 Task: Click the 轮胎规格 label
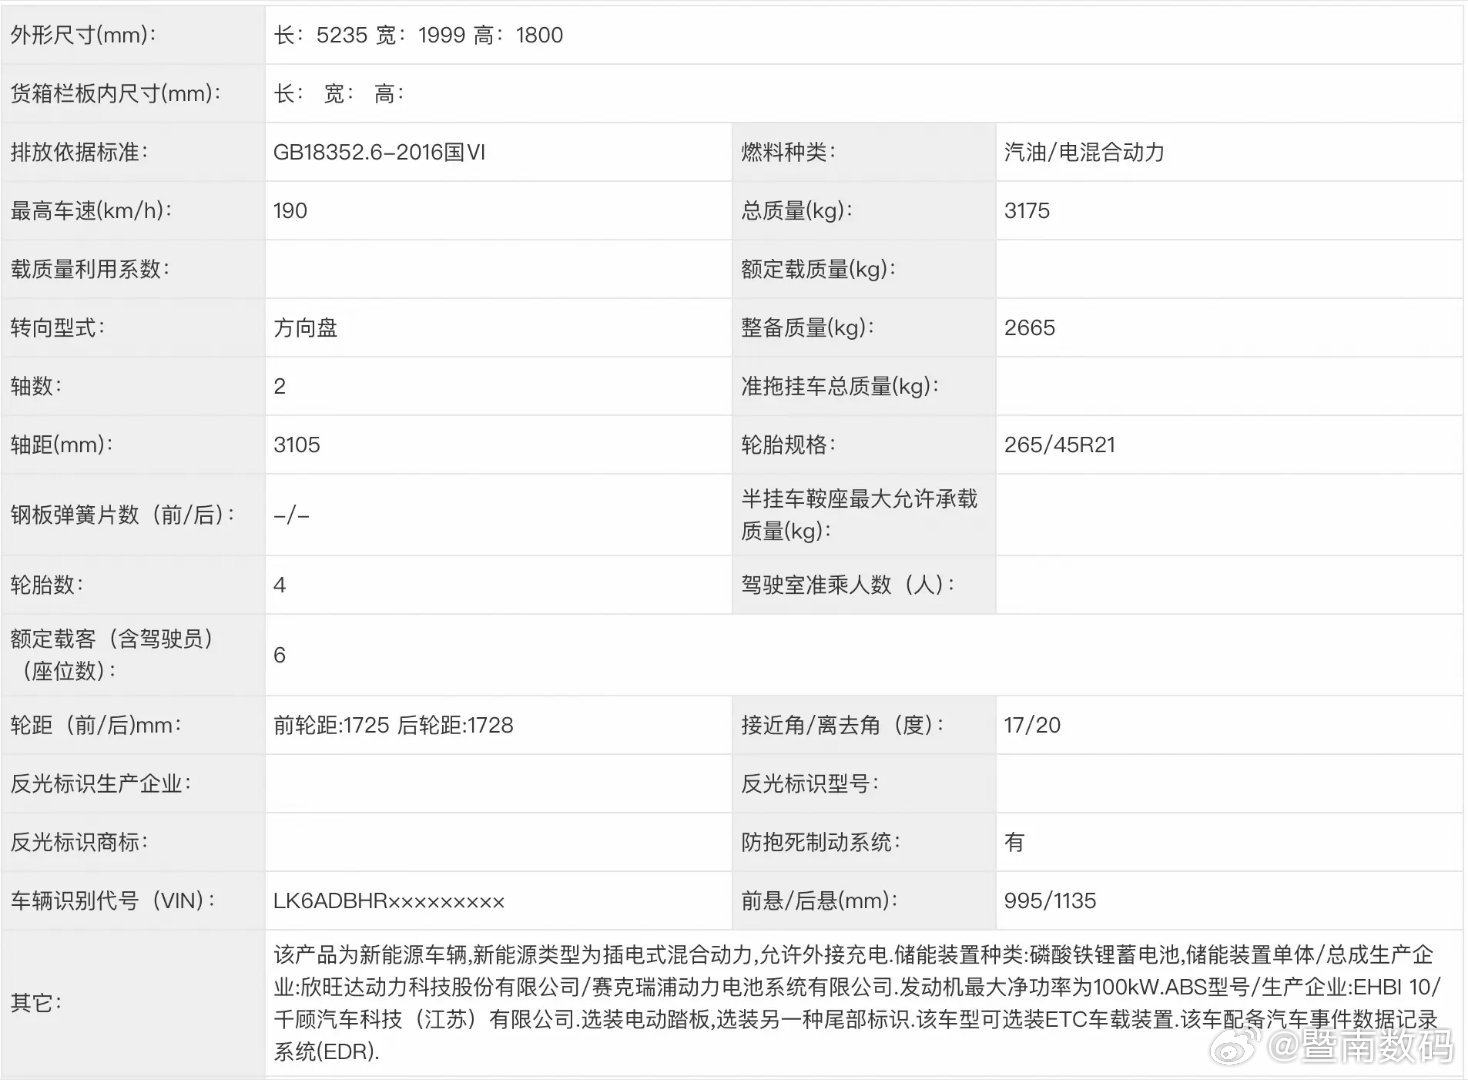(x=788, y=445)
